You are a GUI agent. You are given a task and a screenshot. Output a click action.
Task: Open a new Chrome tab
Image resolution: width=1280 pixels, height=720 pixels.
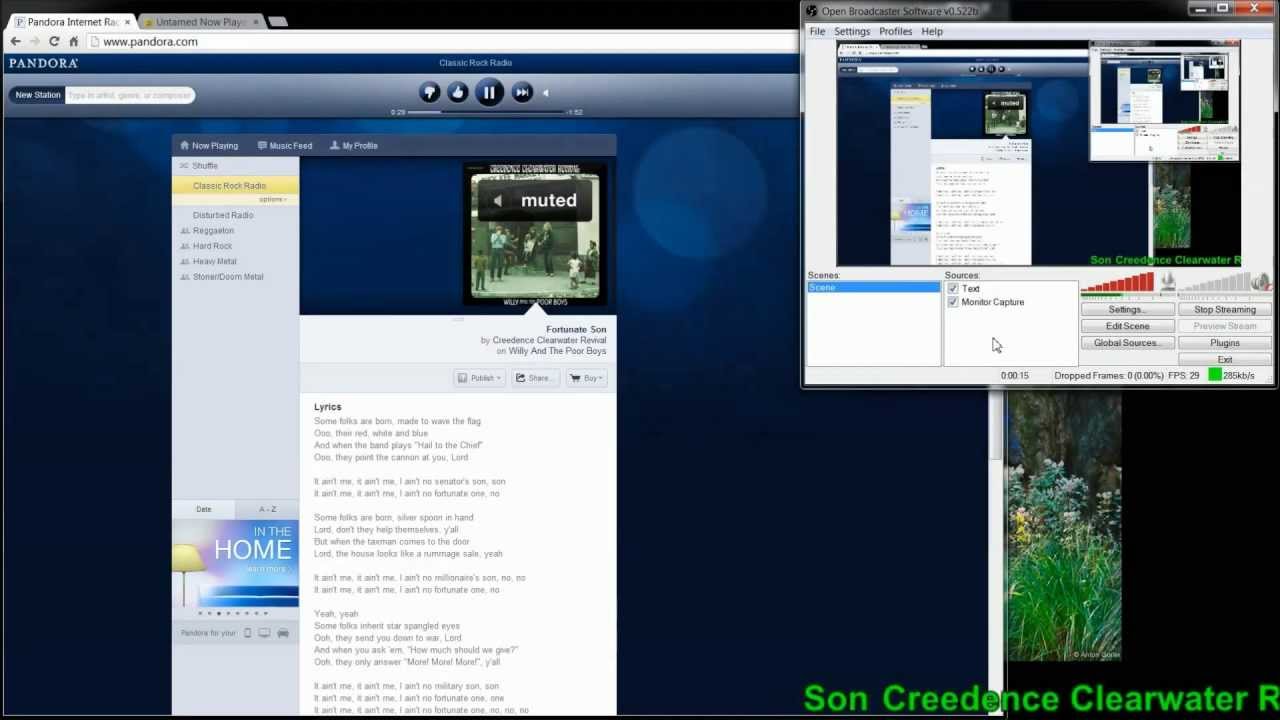[277, 21]
